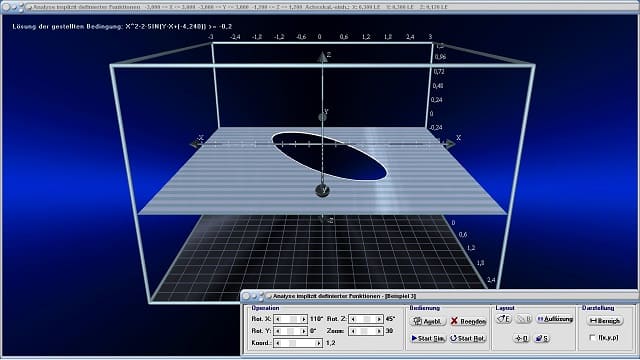Start the simulation with Start Sim.

(x=427, y=338)
